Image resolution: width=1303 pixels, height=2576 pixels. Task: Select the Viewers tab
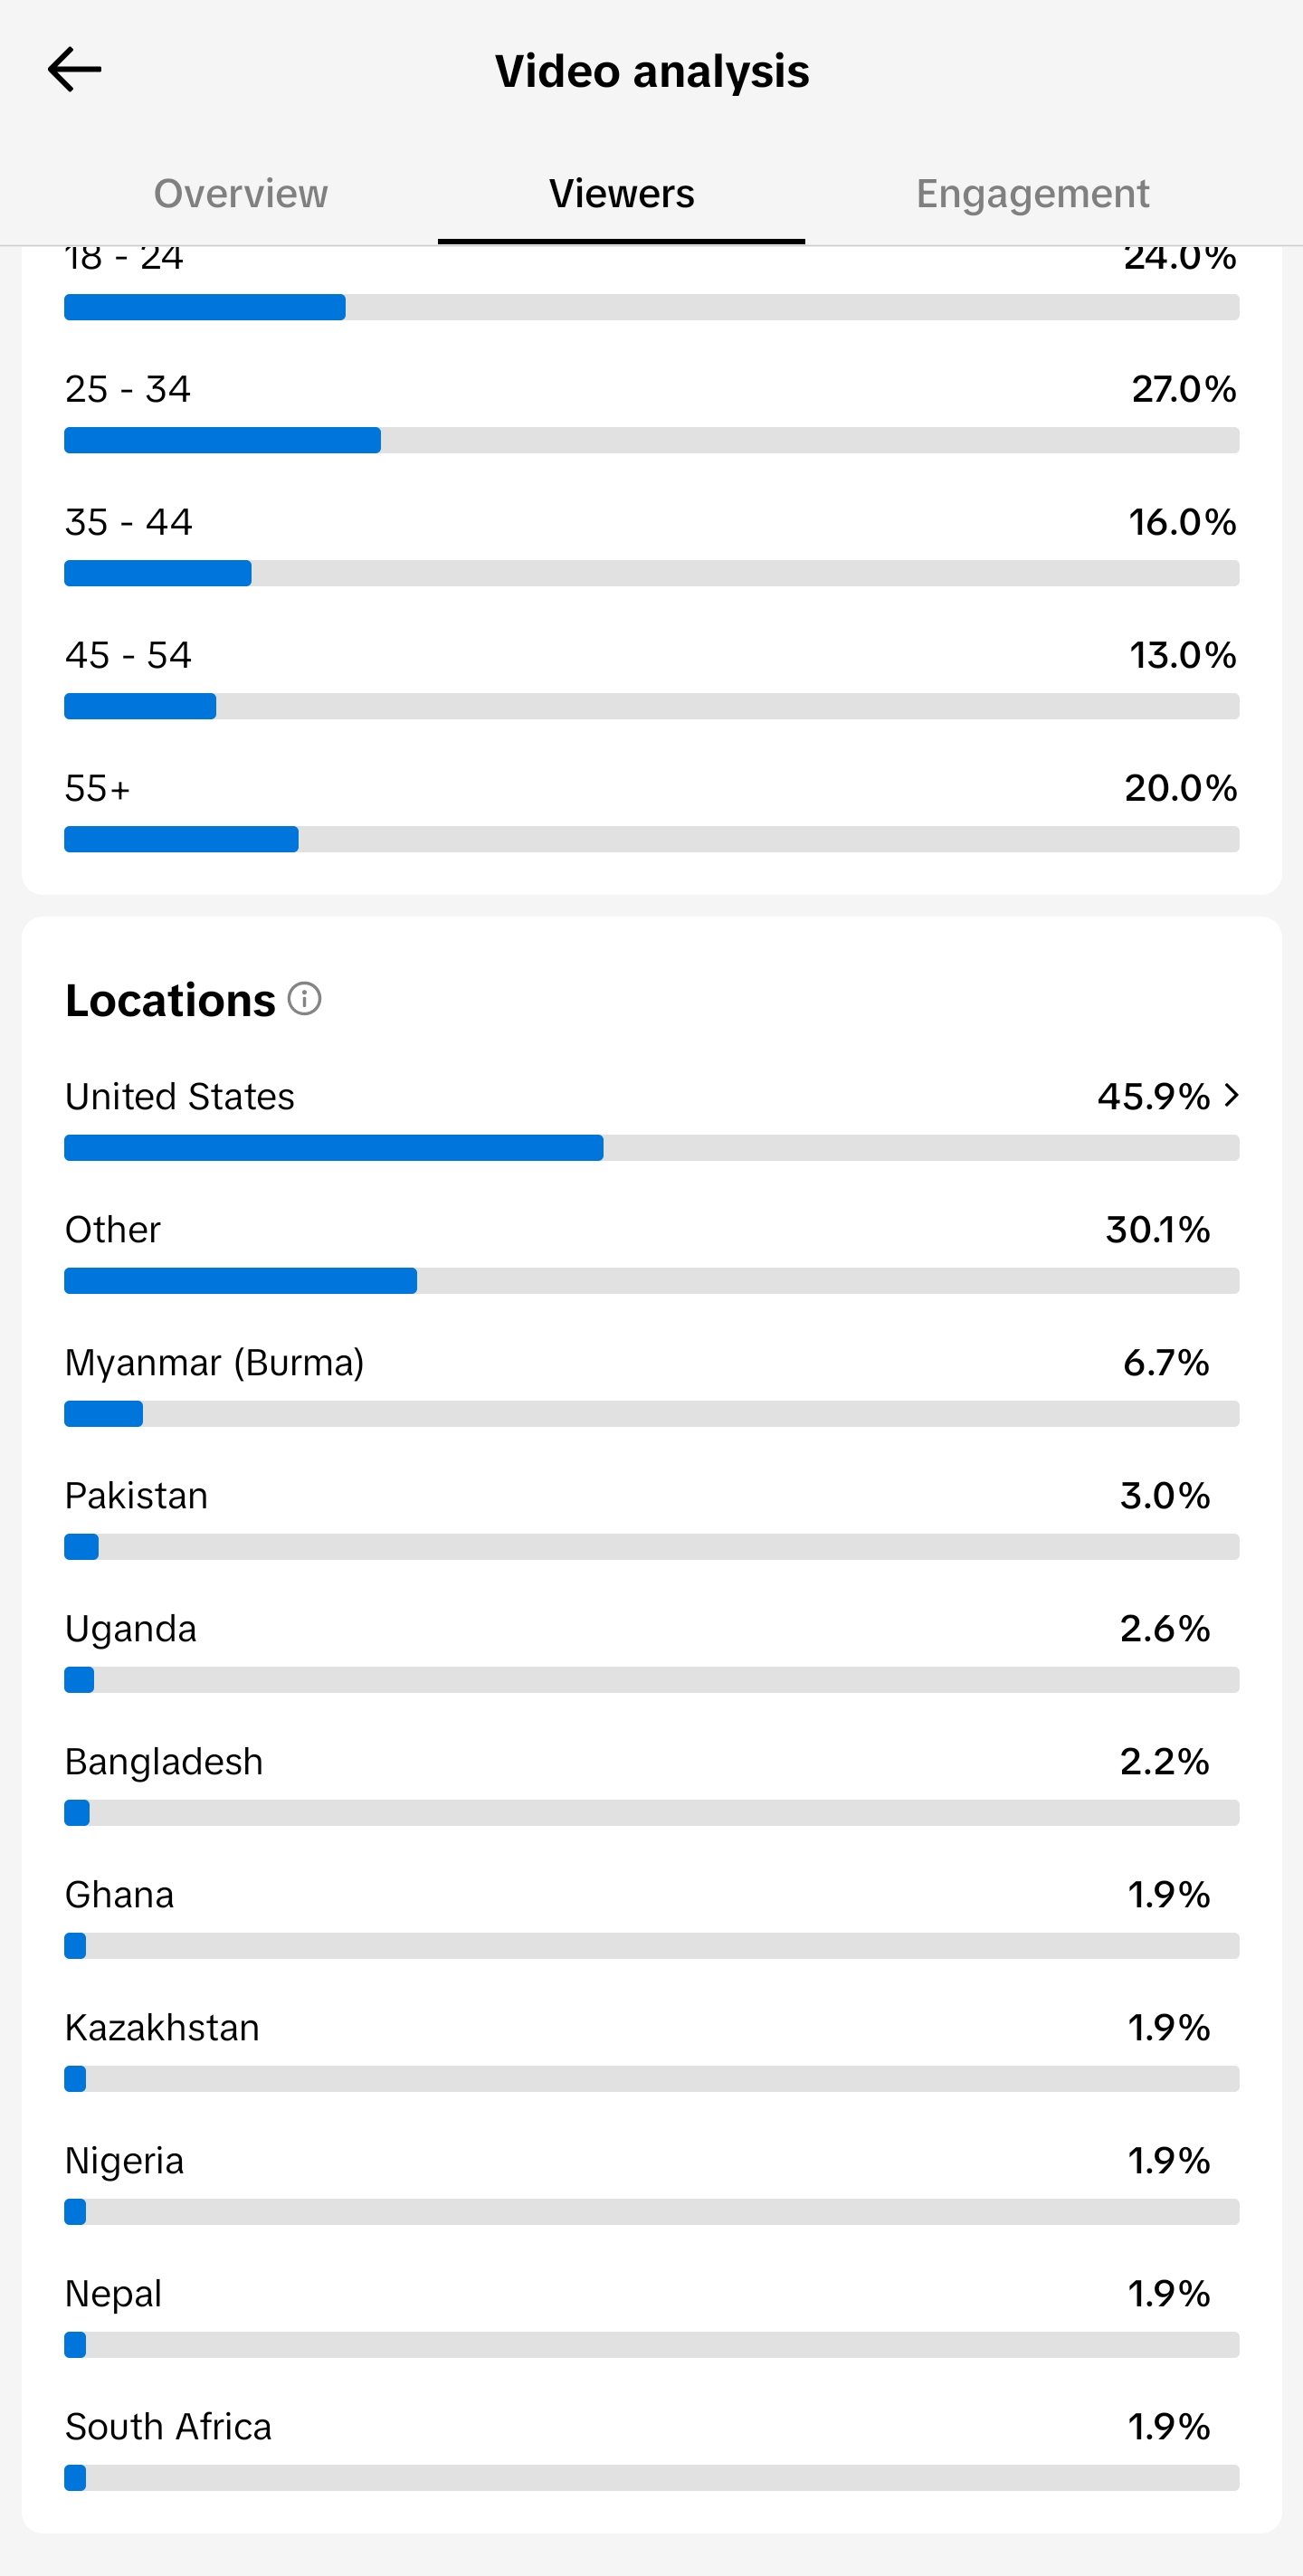pyautogui.click(x=621, y=193)
